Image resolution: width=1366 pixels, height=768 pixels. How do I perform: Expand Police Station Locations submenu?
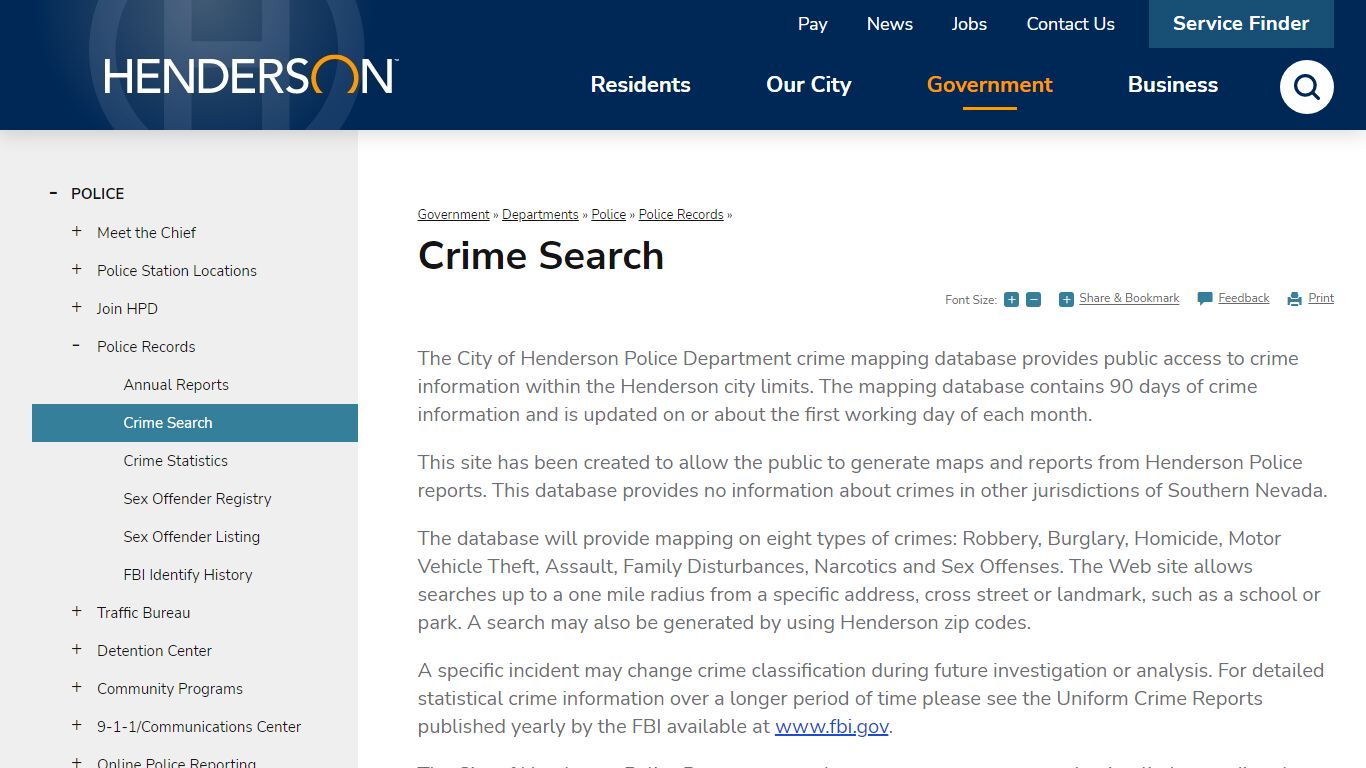77,269
